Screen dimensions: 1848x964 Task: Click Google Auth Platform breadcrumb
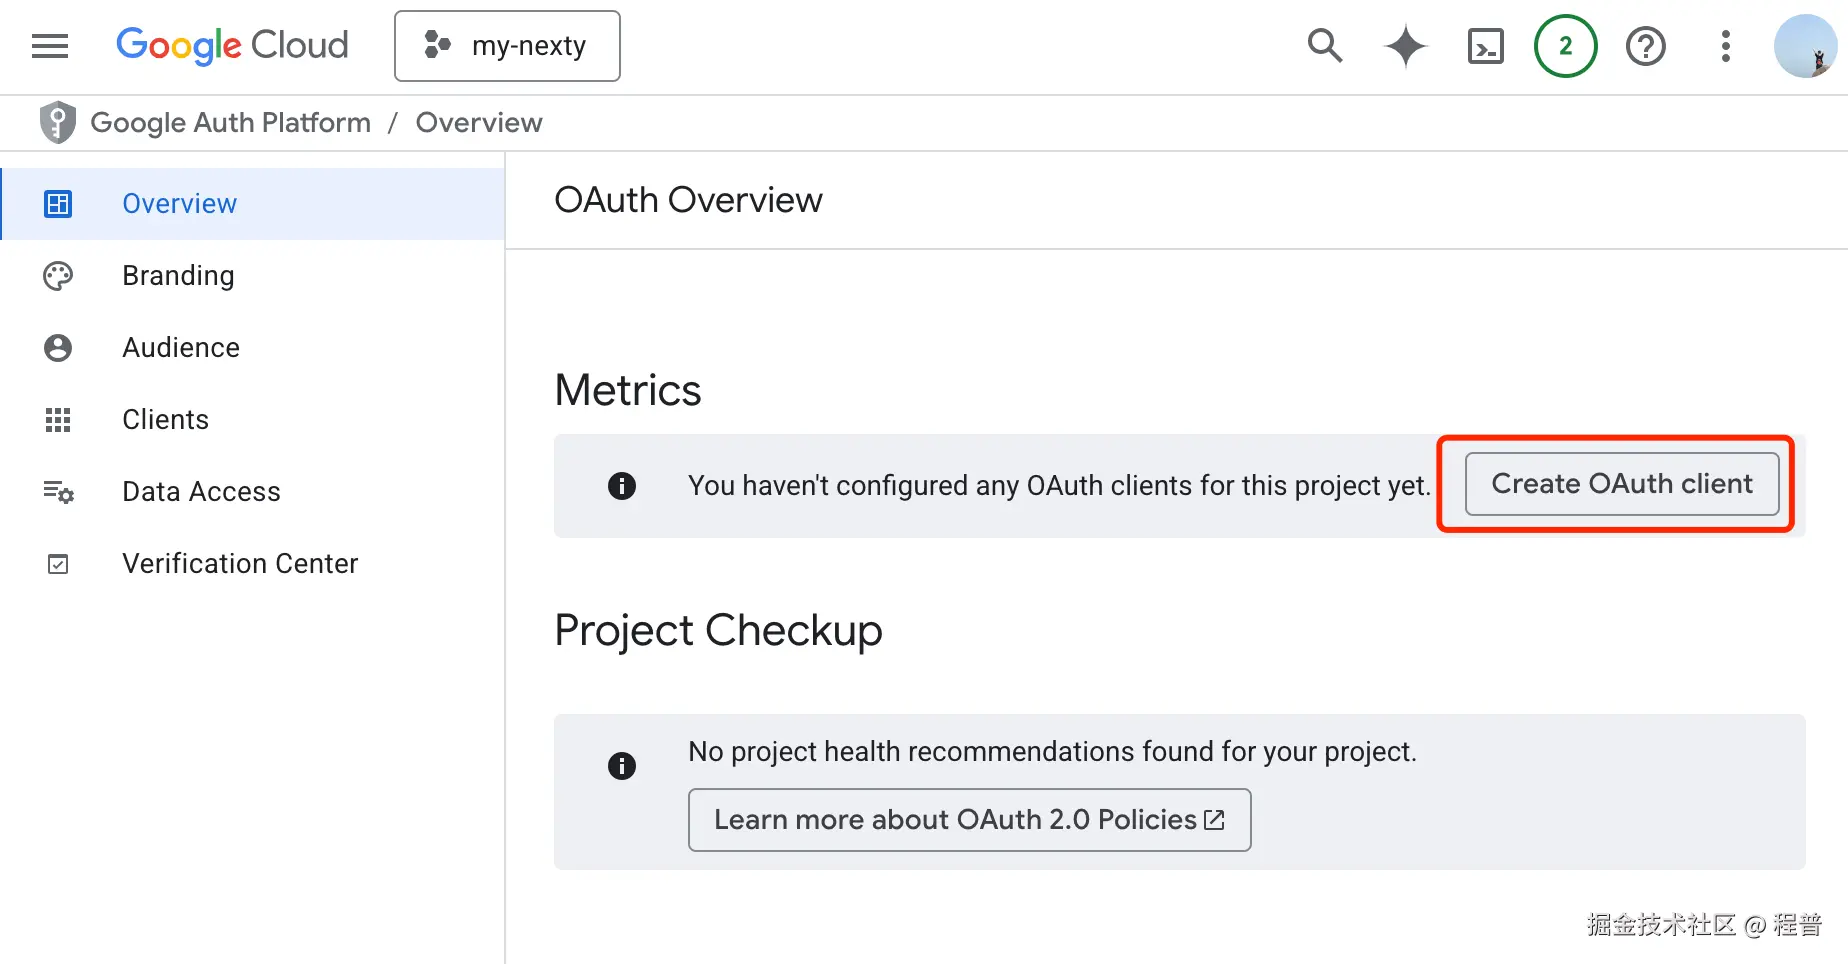tap(230, 123)
